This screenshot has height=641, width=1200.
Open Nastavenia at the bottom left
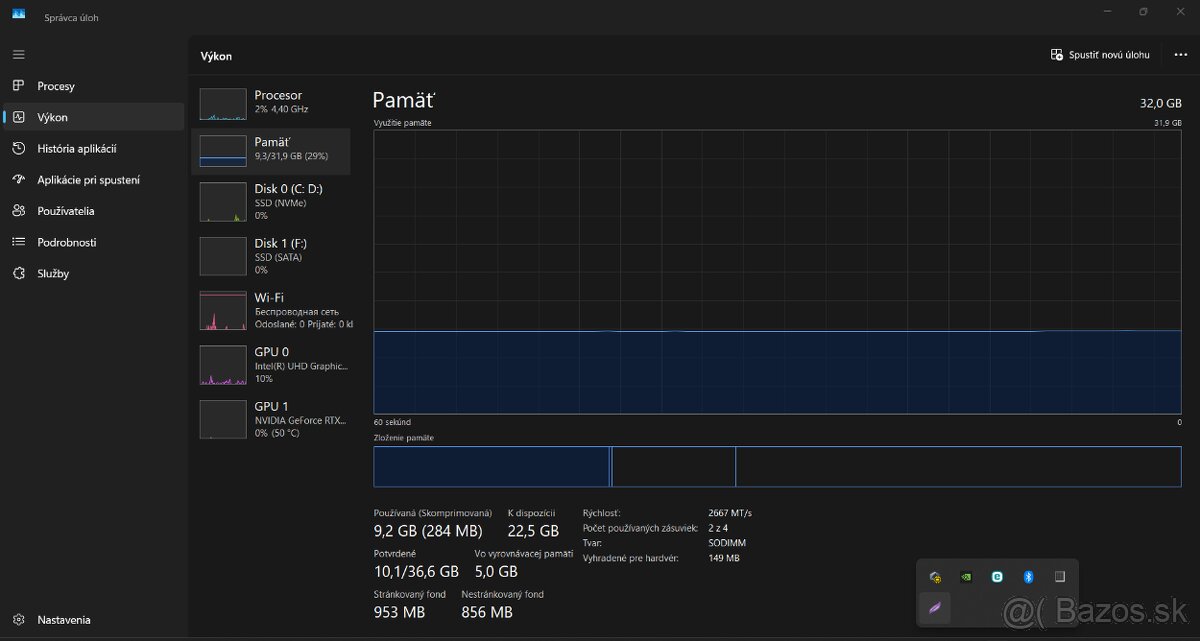pos(63,620)
